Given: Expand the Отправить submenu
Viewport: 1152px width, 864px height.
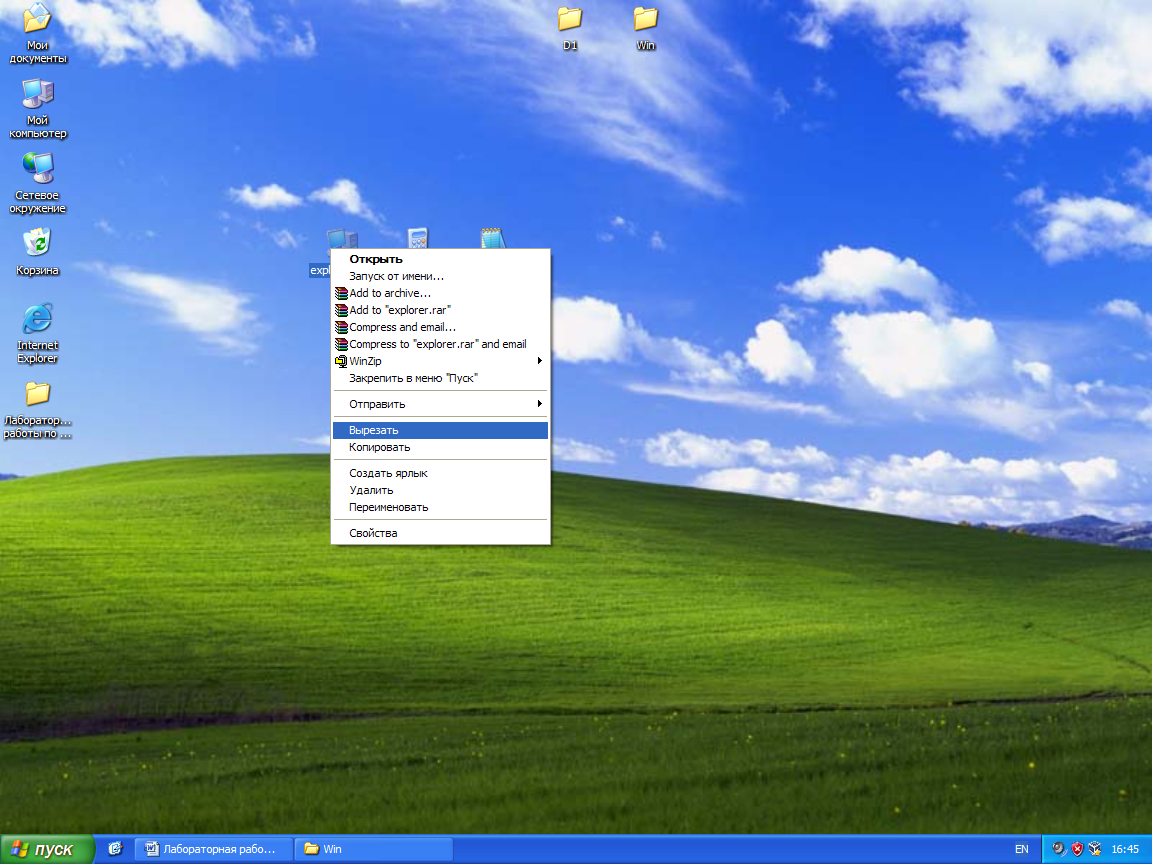Looking at the screenshot, I should pyautogui.click(x=440, y=404).
